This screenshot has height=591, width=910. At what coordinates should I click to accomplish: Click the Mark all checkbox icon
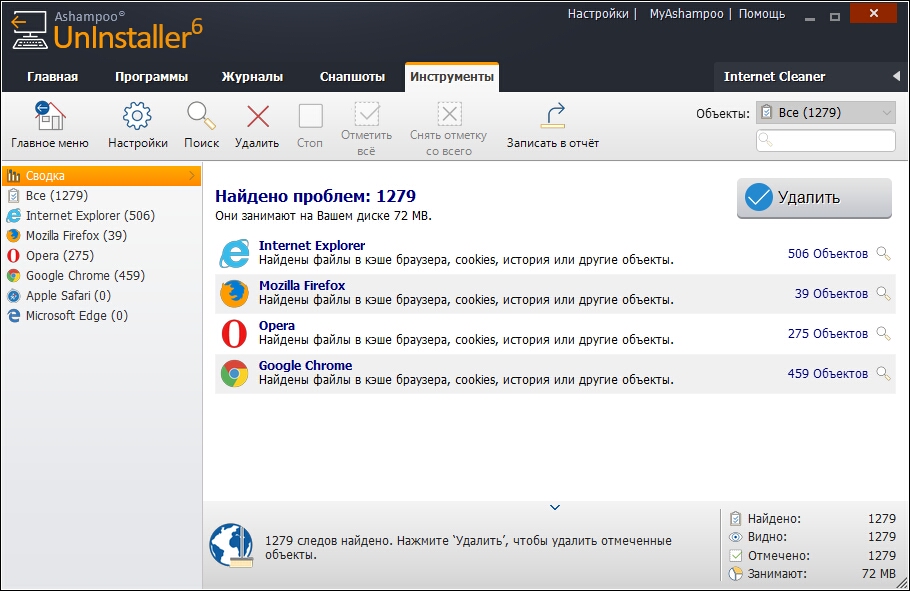click(x=368, y=114)
